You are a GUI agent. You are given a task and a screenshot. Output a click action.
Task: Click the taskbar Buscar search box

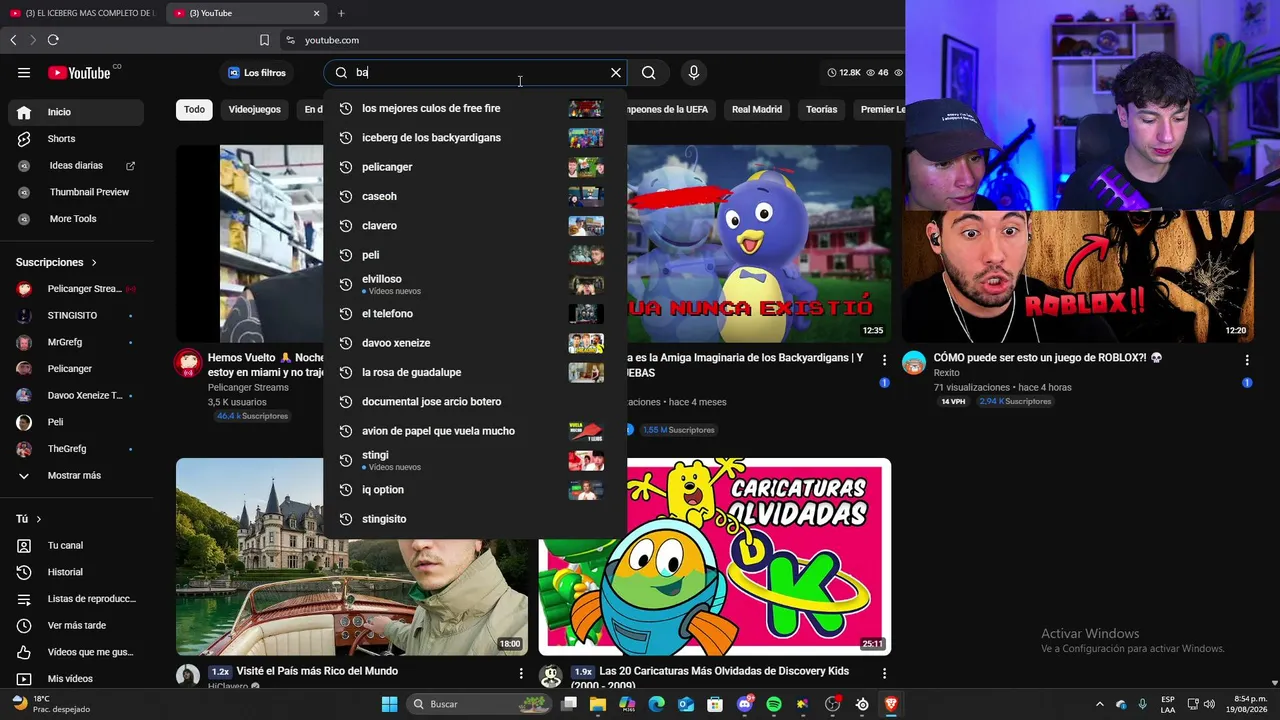(x=479, y=704)
